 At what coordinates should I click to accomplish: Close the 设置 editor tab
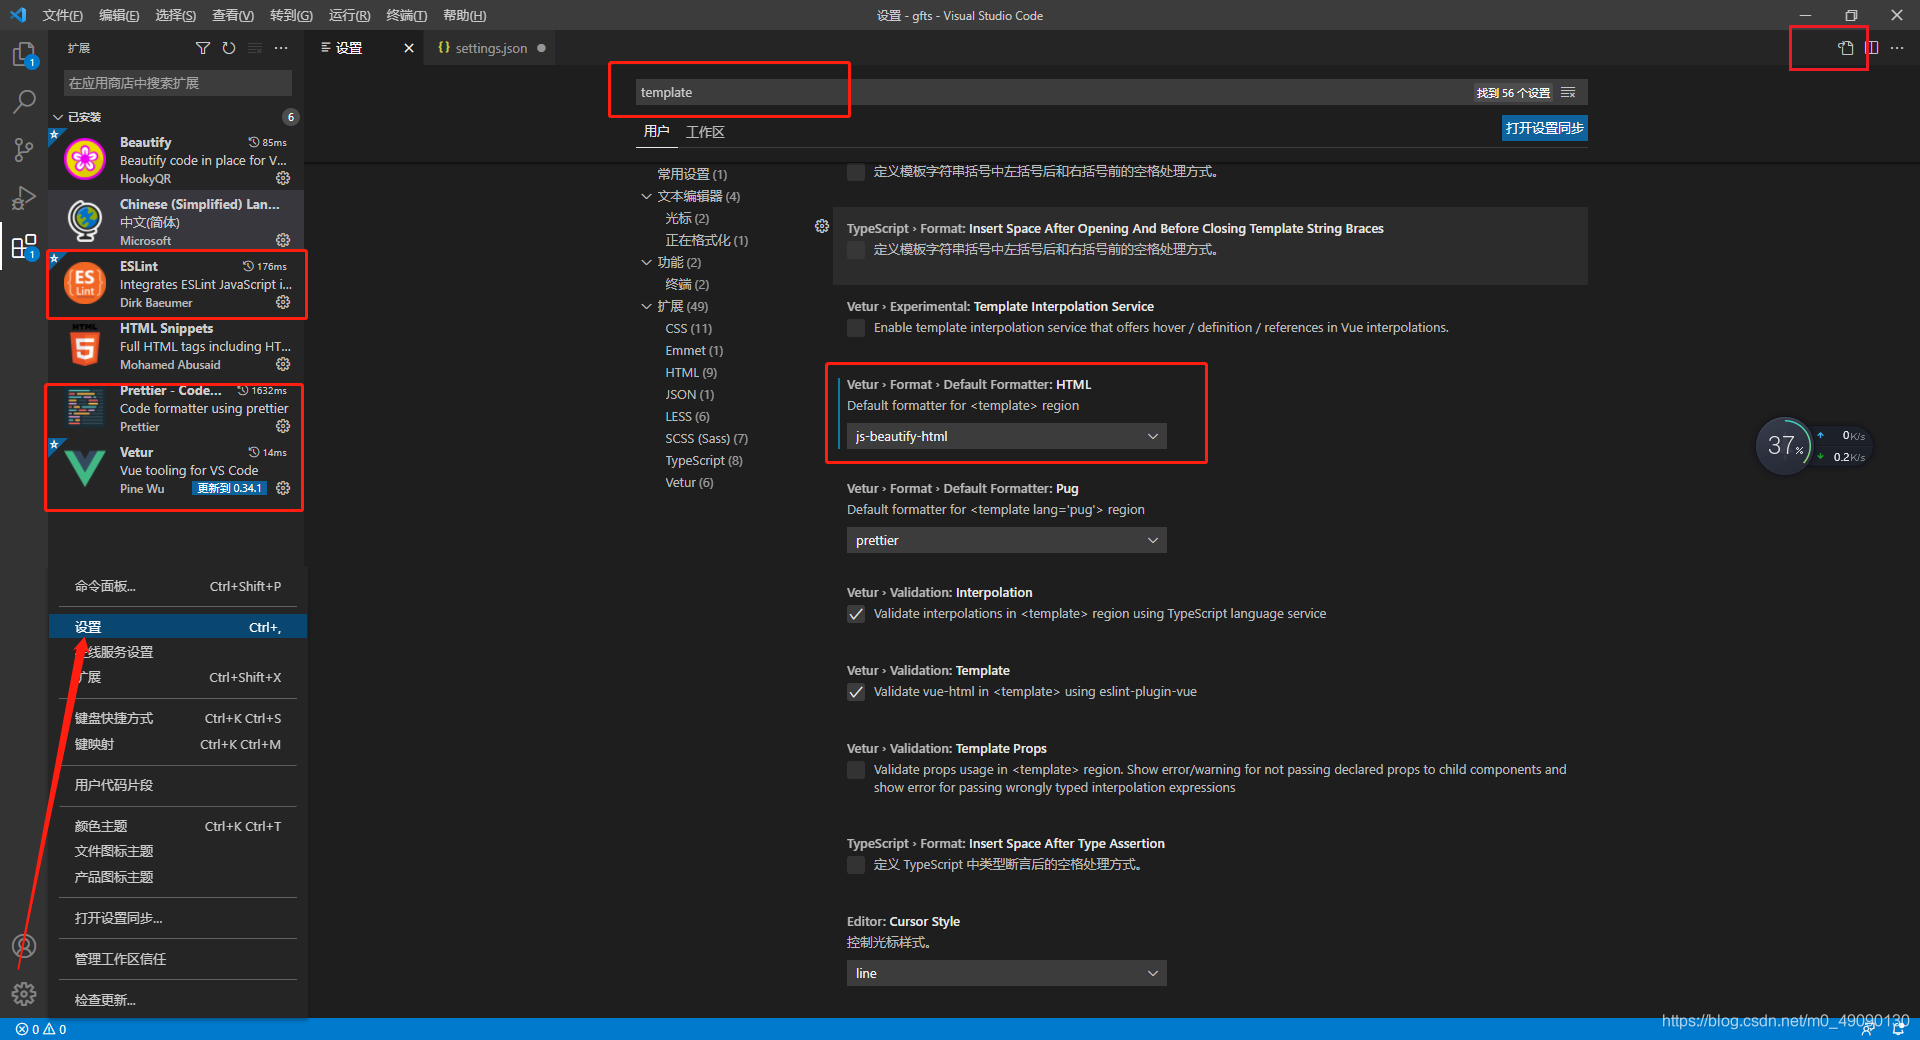pos(408,48)
